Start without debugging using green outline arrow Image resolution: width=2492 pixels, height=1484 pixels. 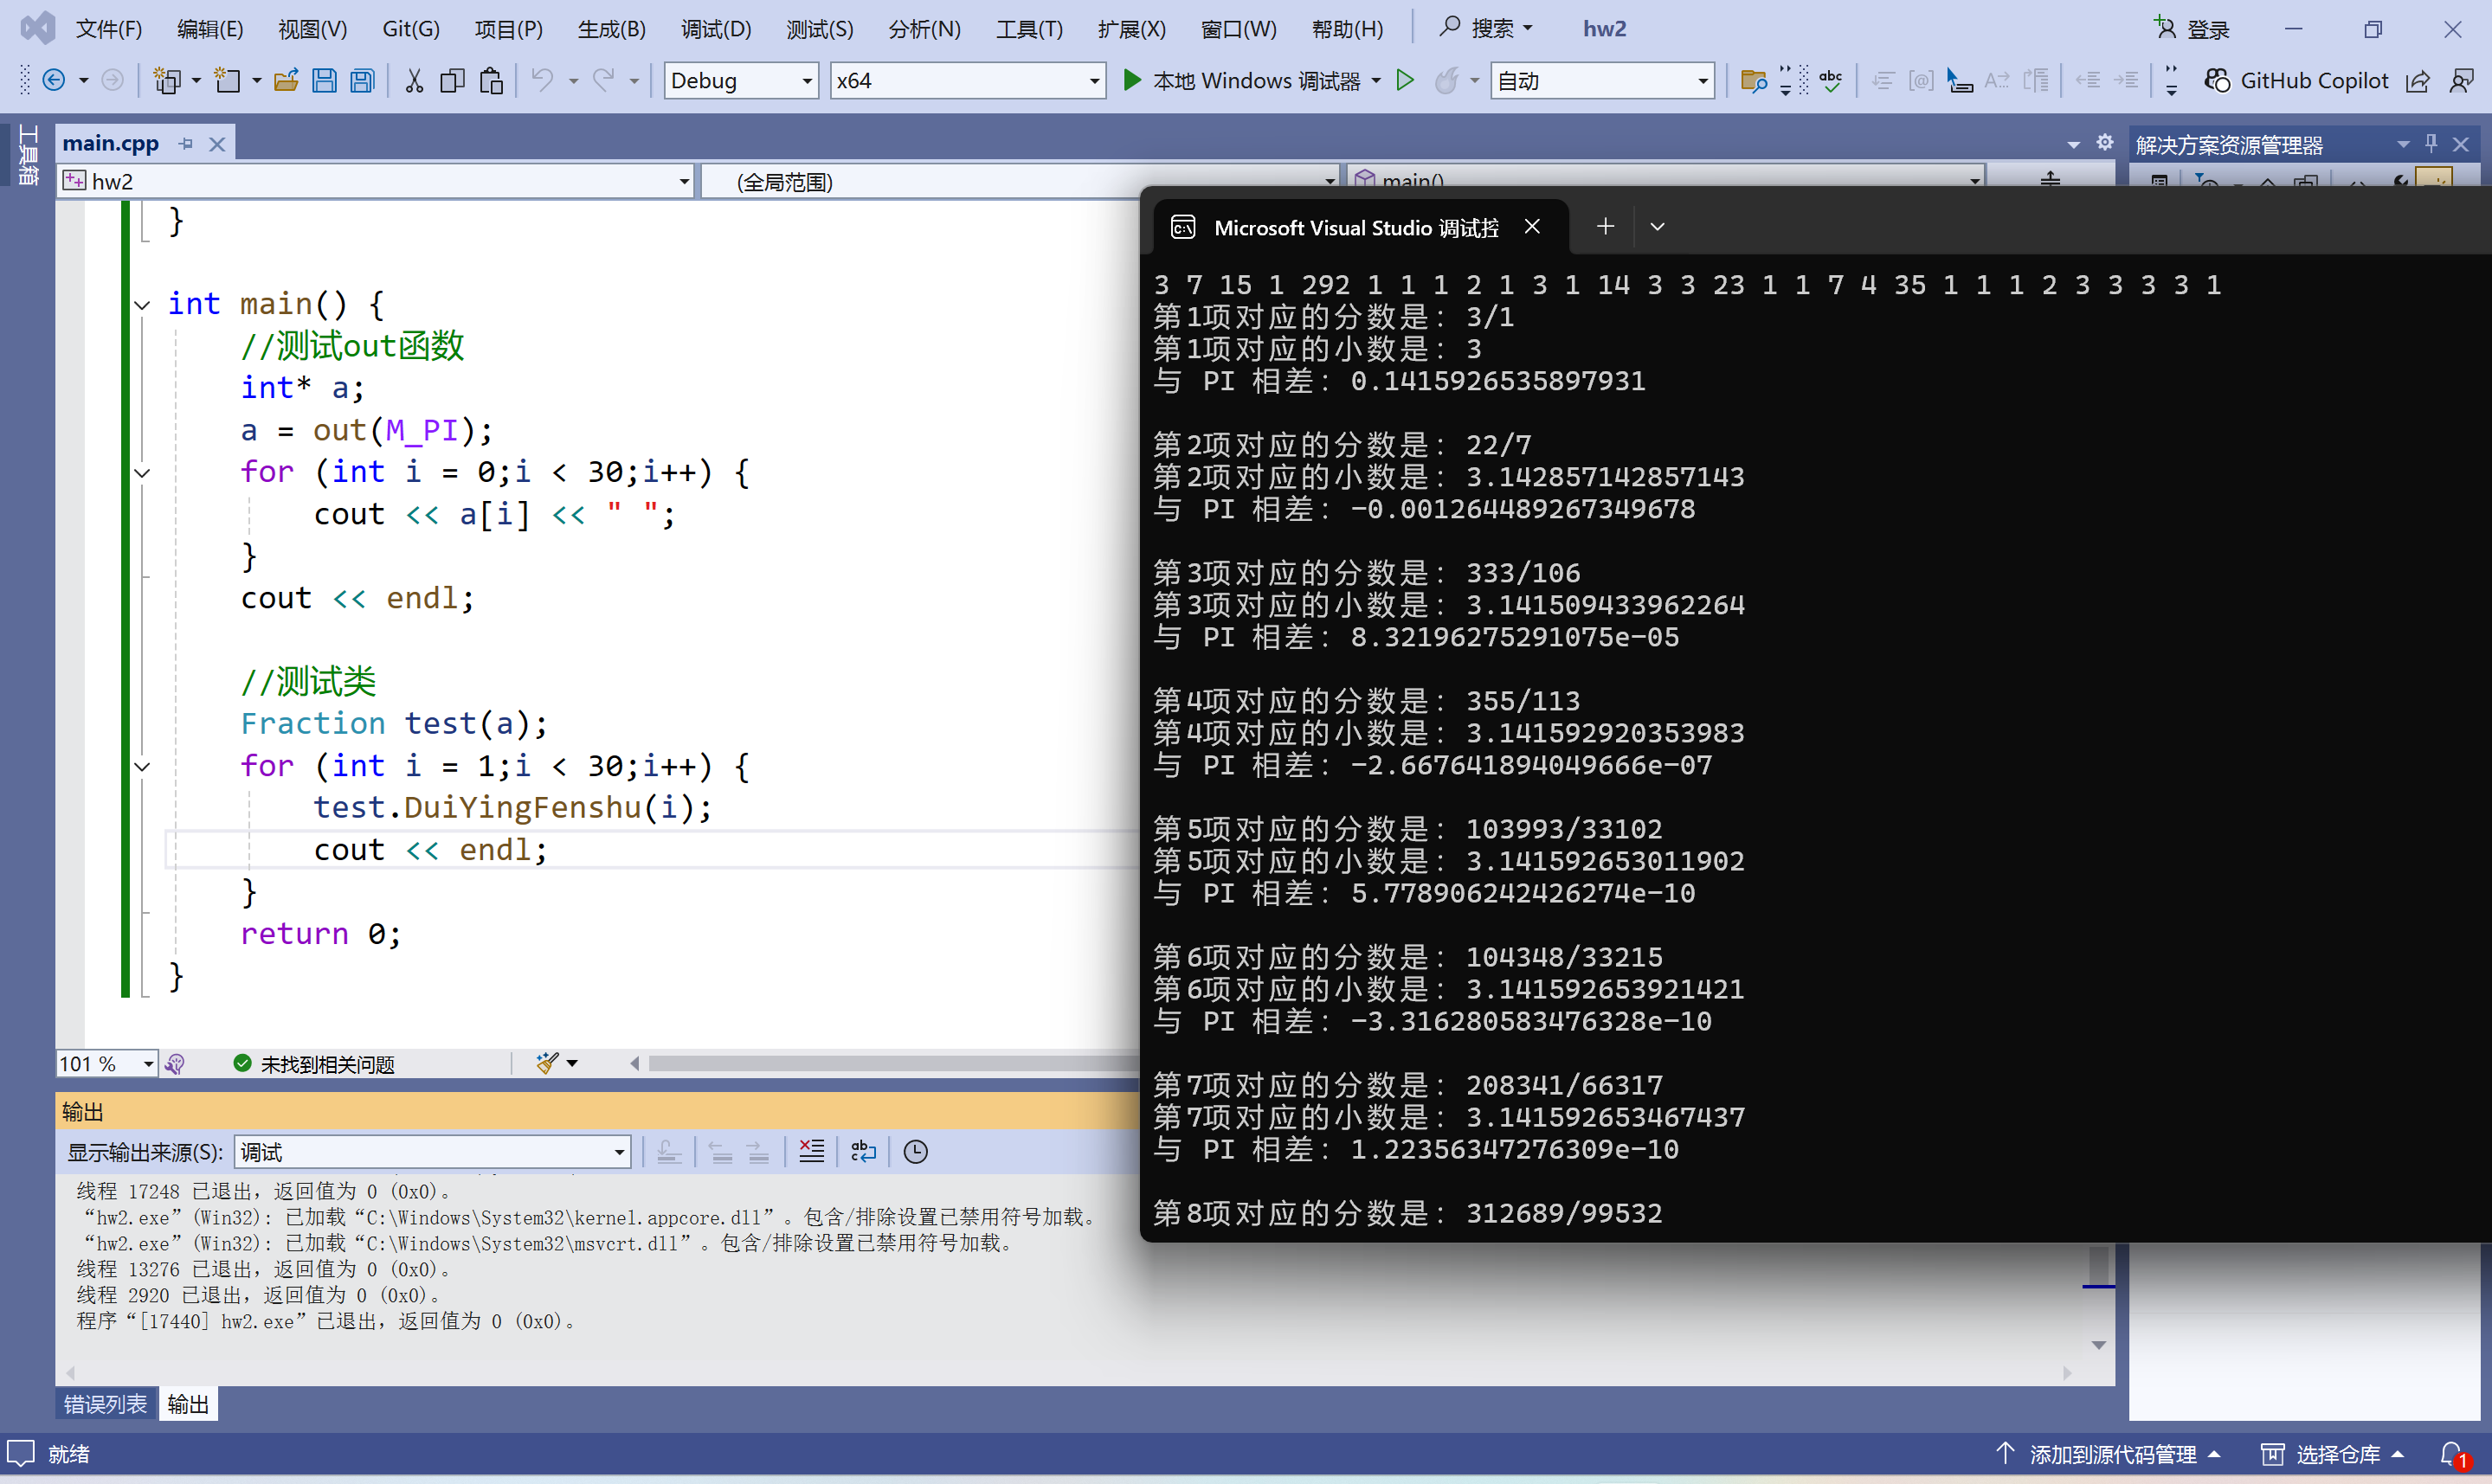point(1405,80)
